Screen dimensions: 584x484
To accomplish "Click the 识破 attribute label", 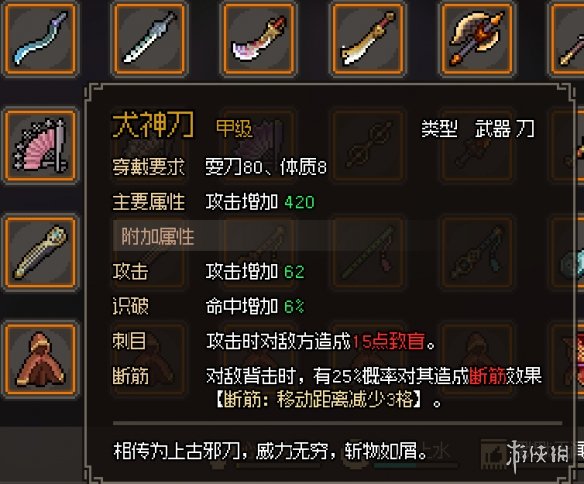I will [130, 306].
